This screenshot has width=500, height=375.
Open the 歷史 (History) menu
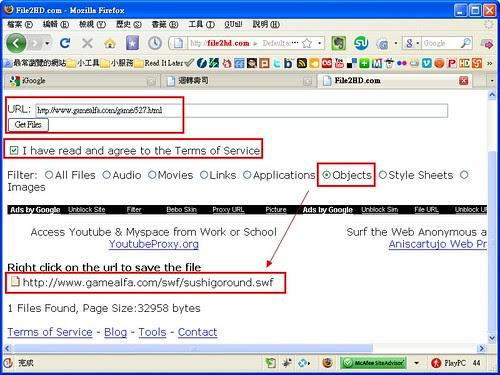point(128,24)
